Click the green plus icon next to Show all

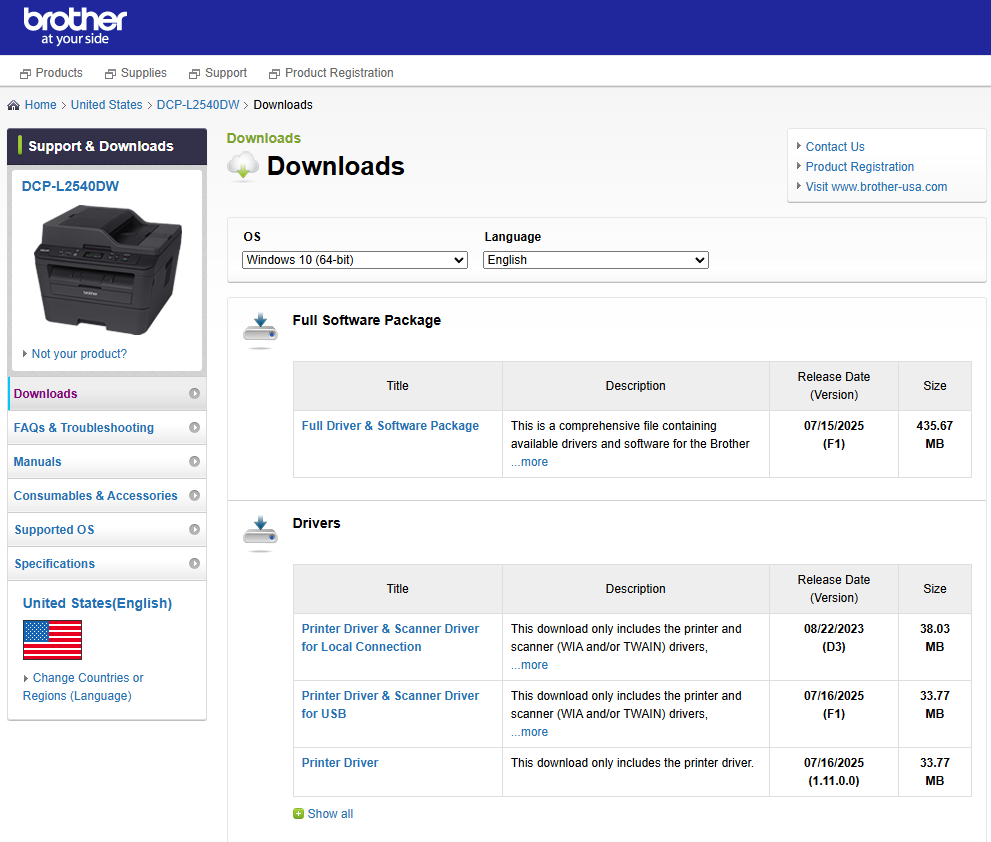[x=298, y=813]
